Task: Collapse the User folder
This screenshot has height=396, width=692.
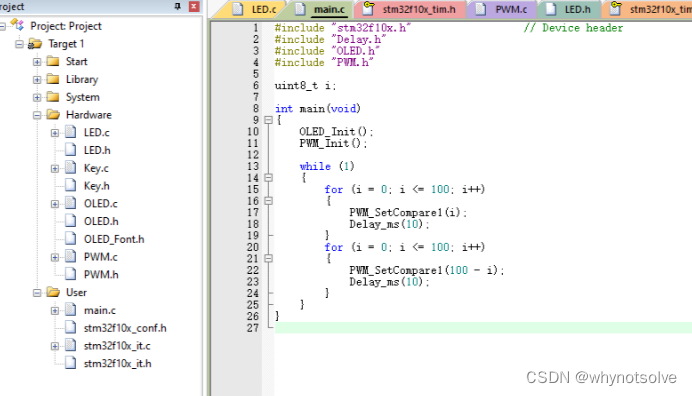Action: tap(37, 293)
